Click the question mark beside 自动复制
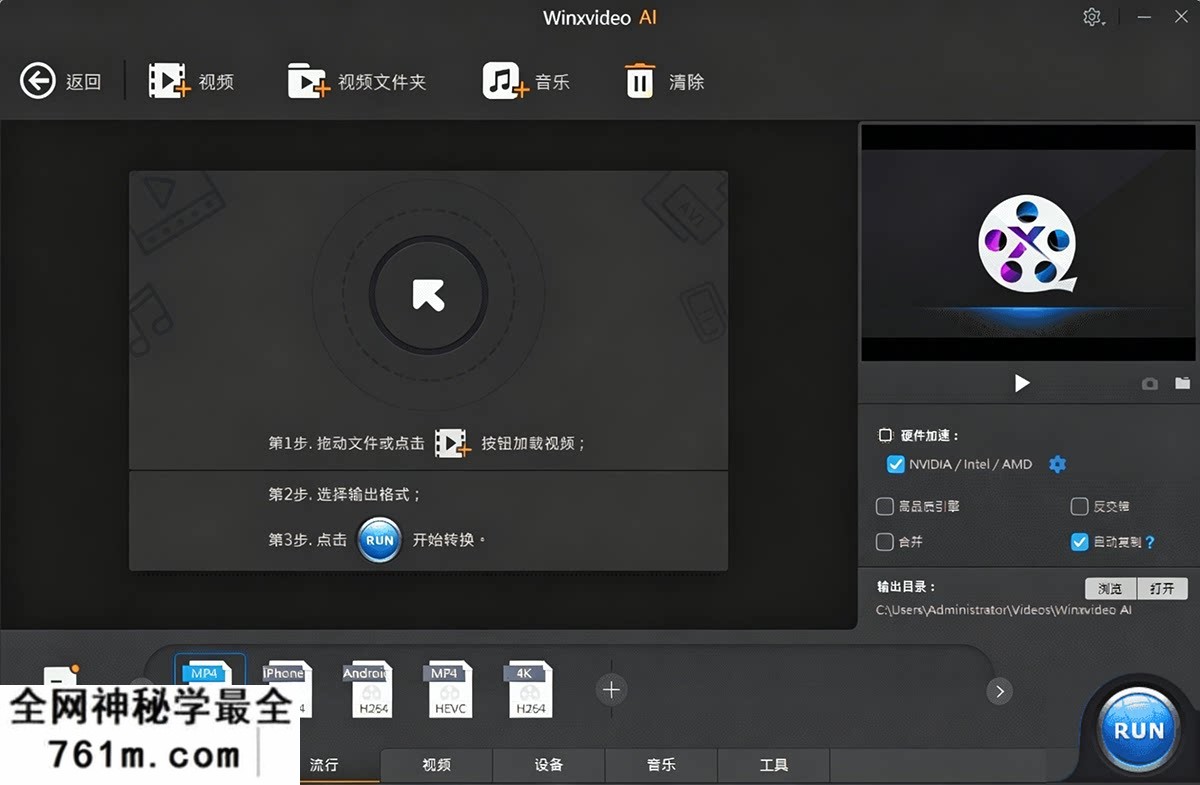The height and width of the screenshot is (785, 1200). pos(1150,542)
